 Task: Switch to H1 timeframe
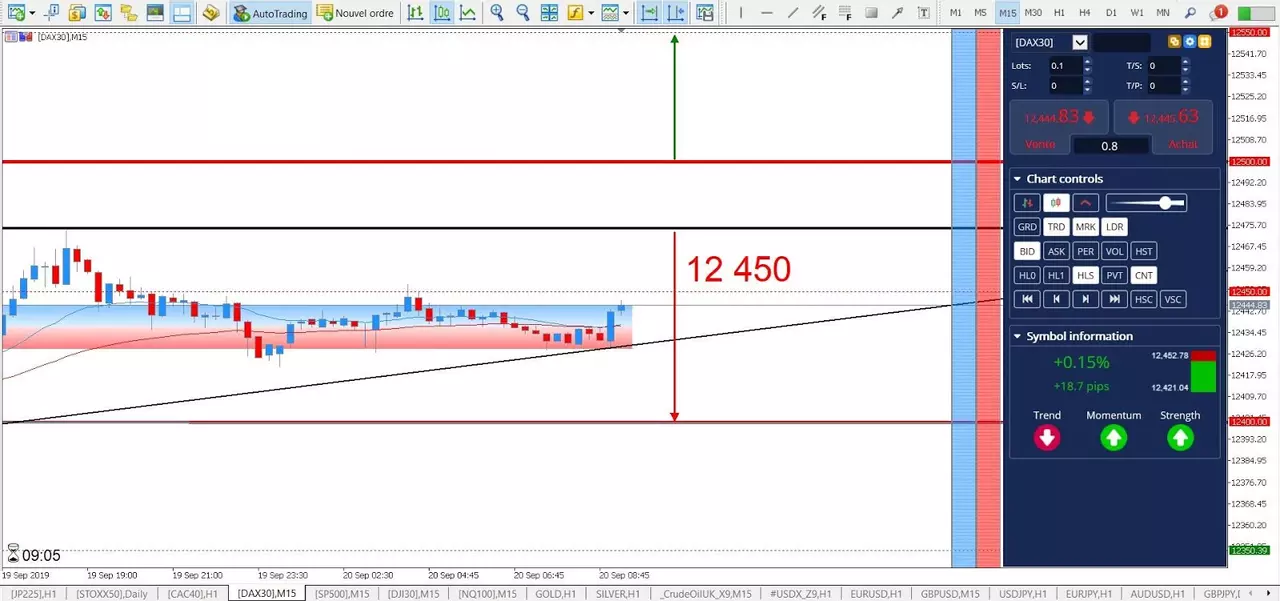click(1059, 13)
